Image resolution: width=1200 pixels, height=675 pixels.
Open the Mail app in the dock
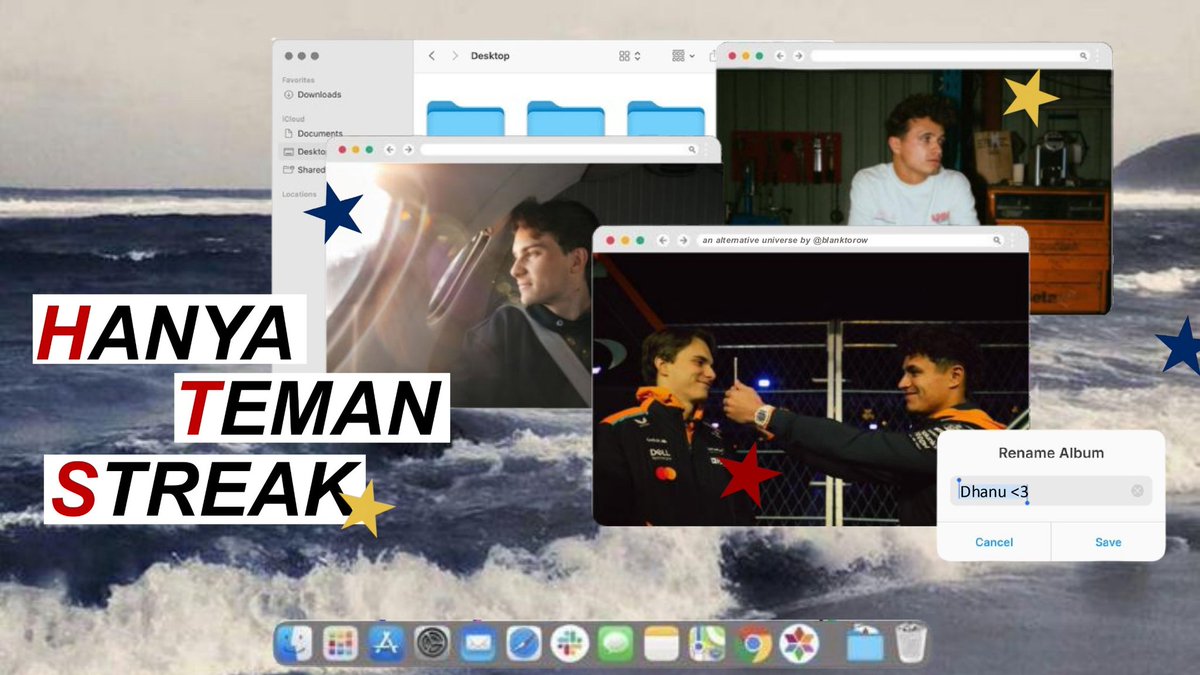point(478,644)
